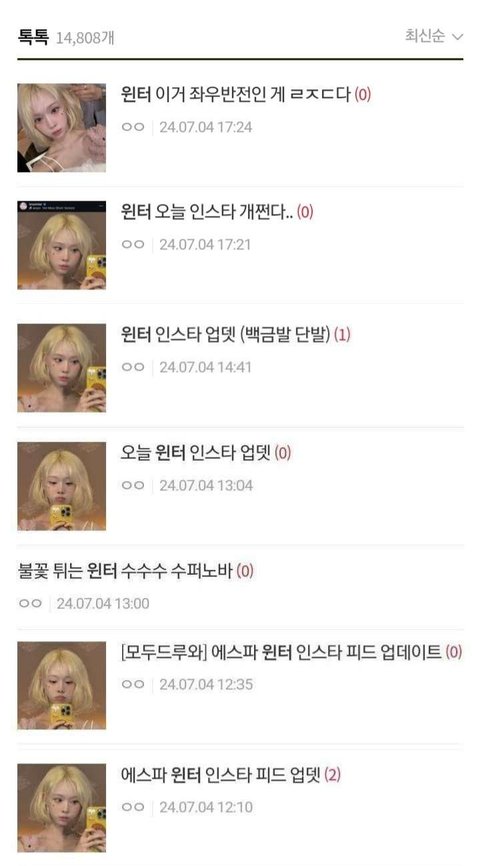The image size is (480, 866).
Task: Click thumbnail of the 12:10 post
Action: pyautogui.click(x=61, y=808)
